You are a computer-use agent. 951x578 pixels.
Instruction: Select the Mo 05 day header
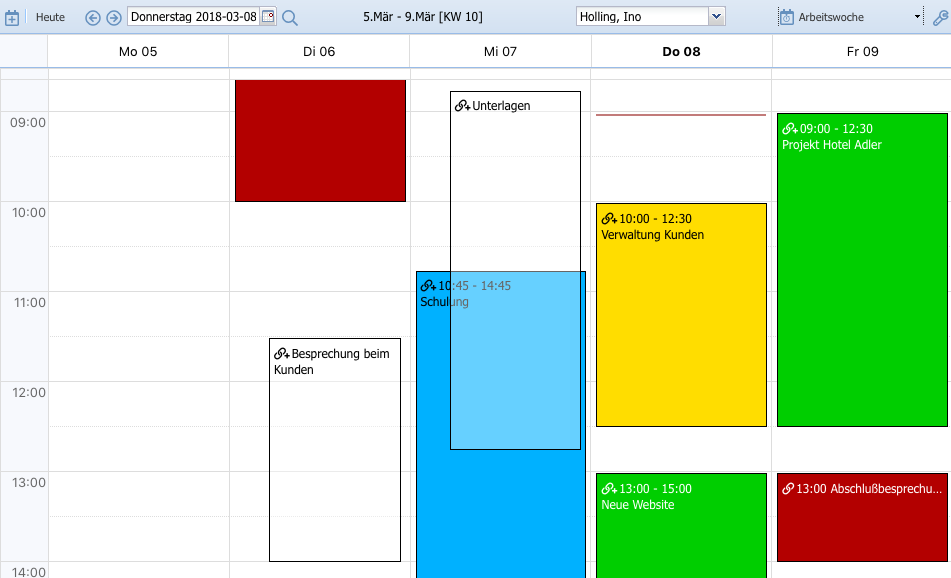(138, 51)
